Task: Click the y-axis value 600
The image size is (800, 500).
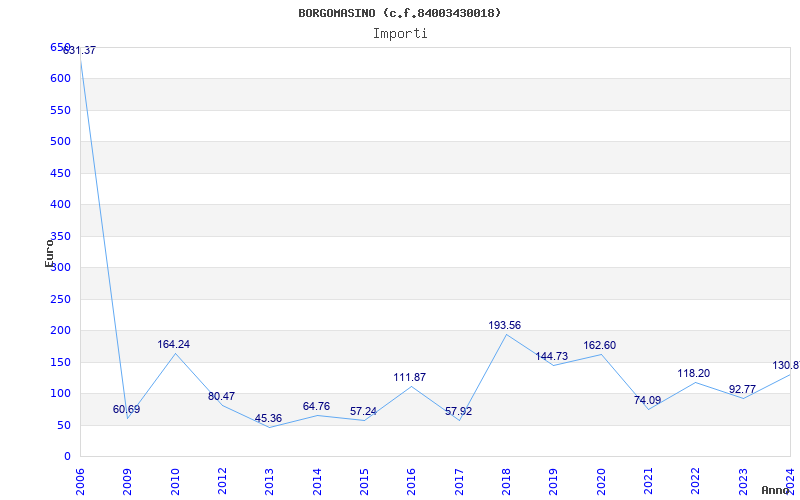Action: pos(60,79)
